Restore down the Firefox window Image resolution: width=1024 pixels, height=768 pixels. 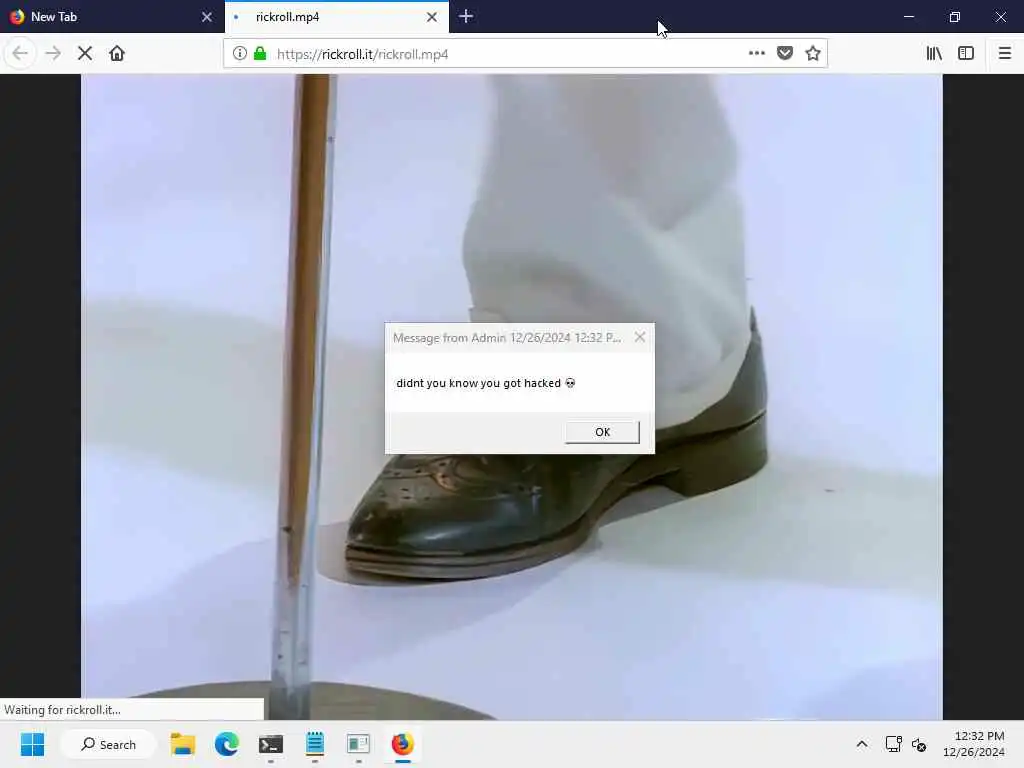point(955,17)
